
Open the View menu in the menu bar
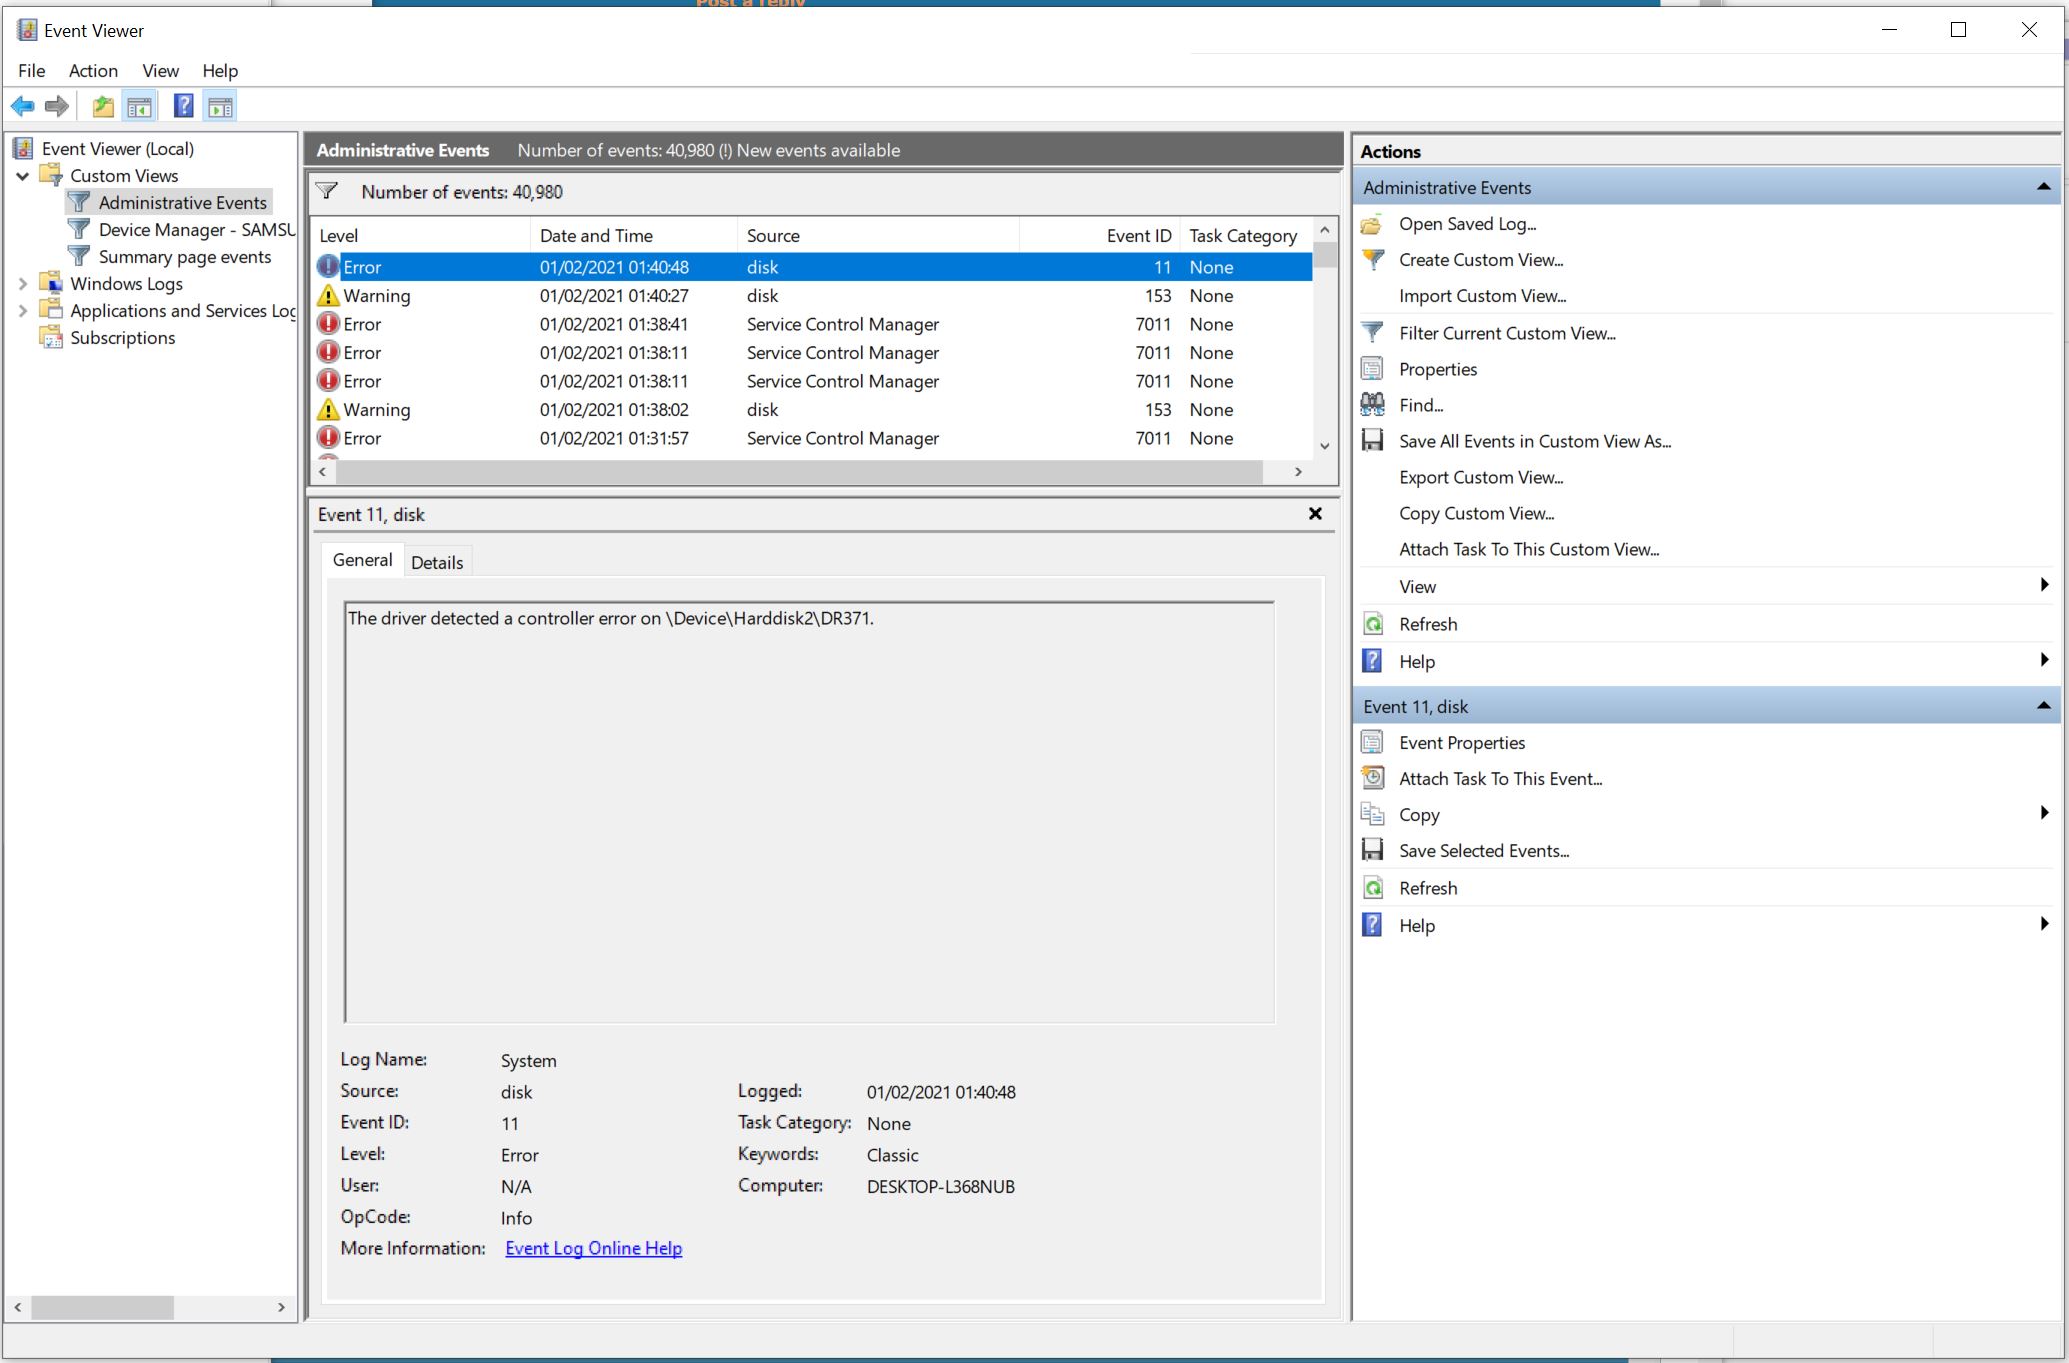[160, 71]
